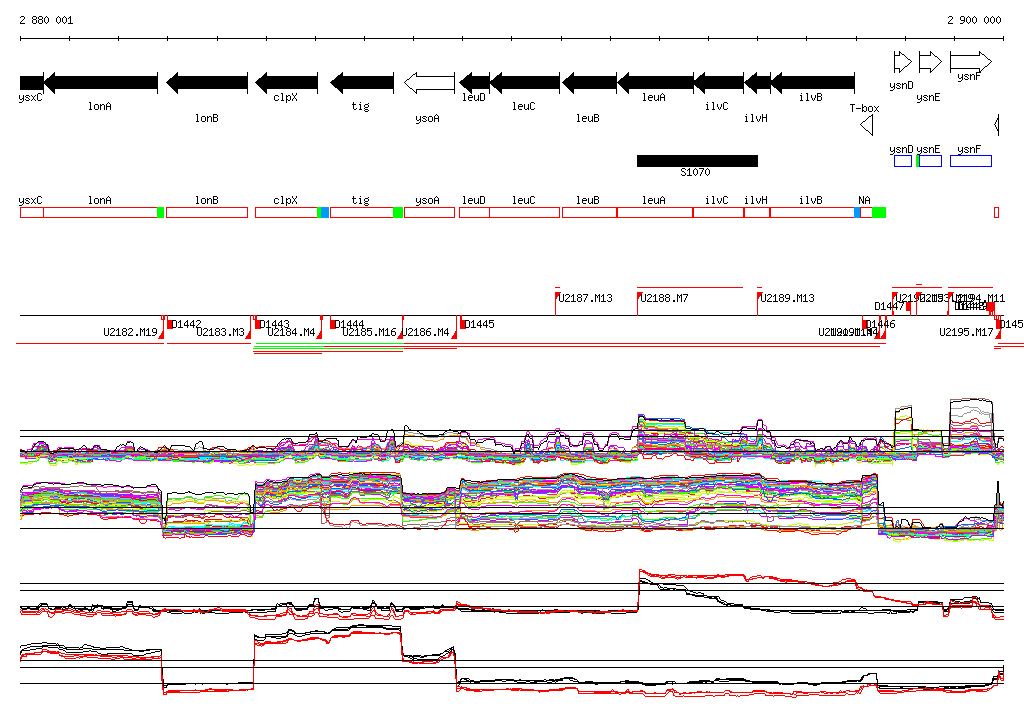Screen dimensions: 1024x714
Task: Click the black clpX gene arrow
Action: (286, 83)
